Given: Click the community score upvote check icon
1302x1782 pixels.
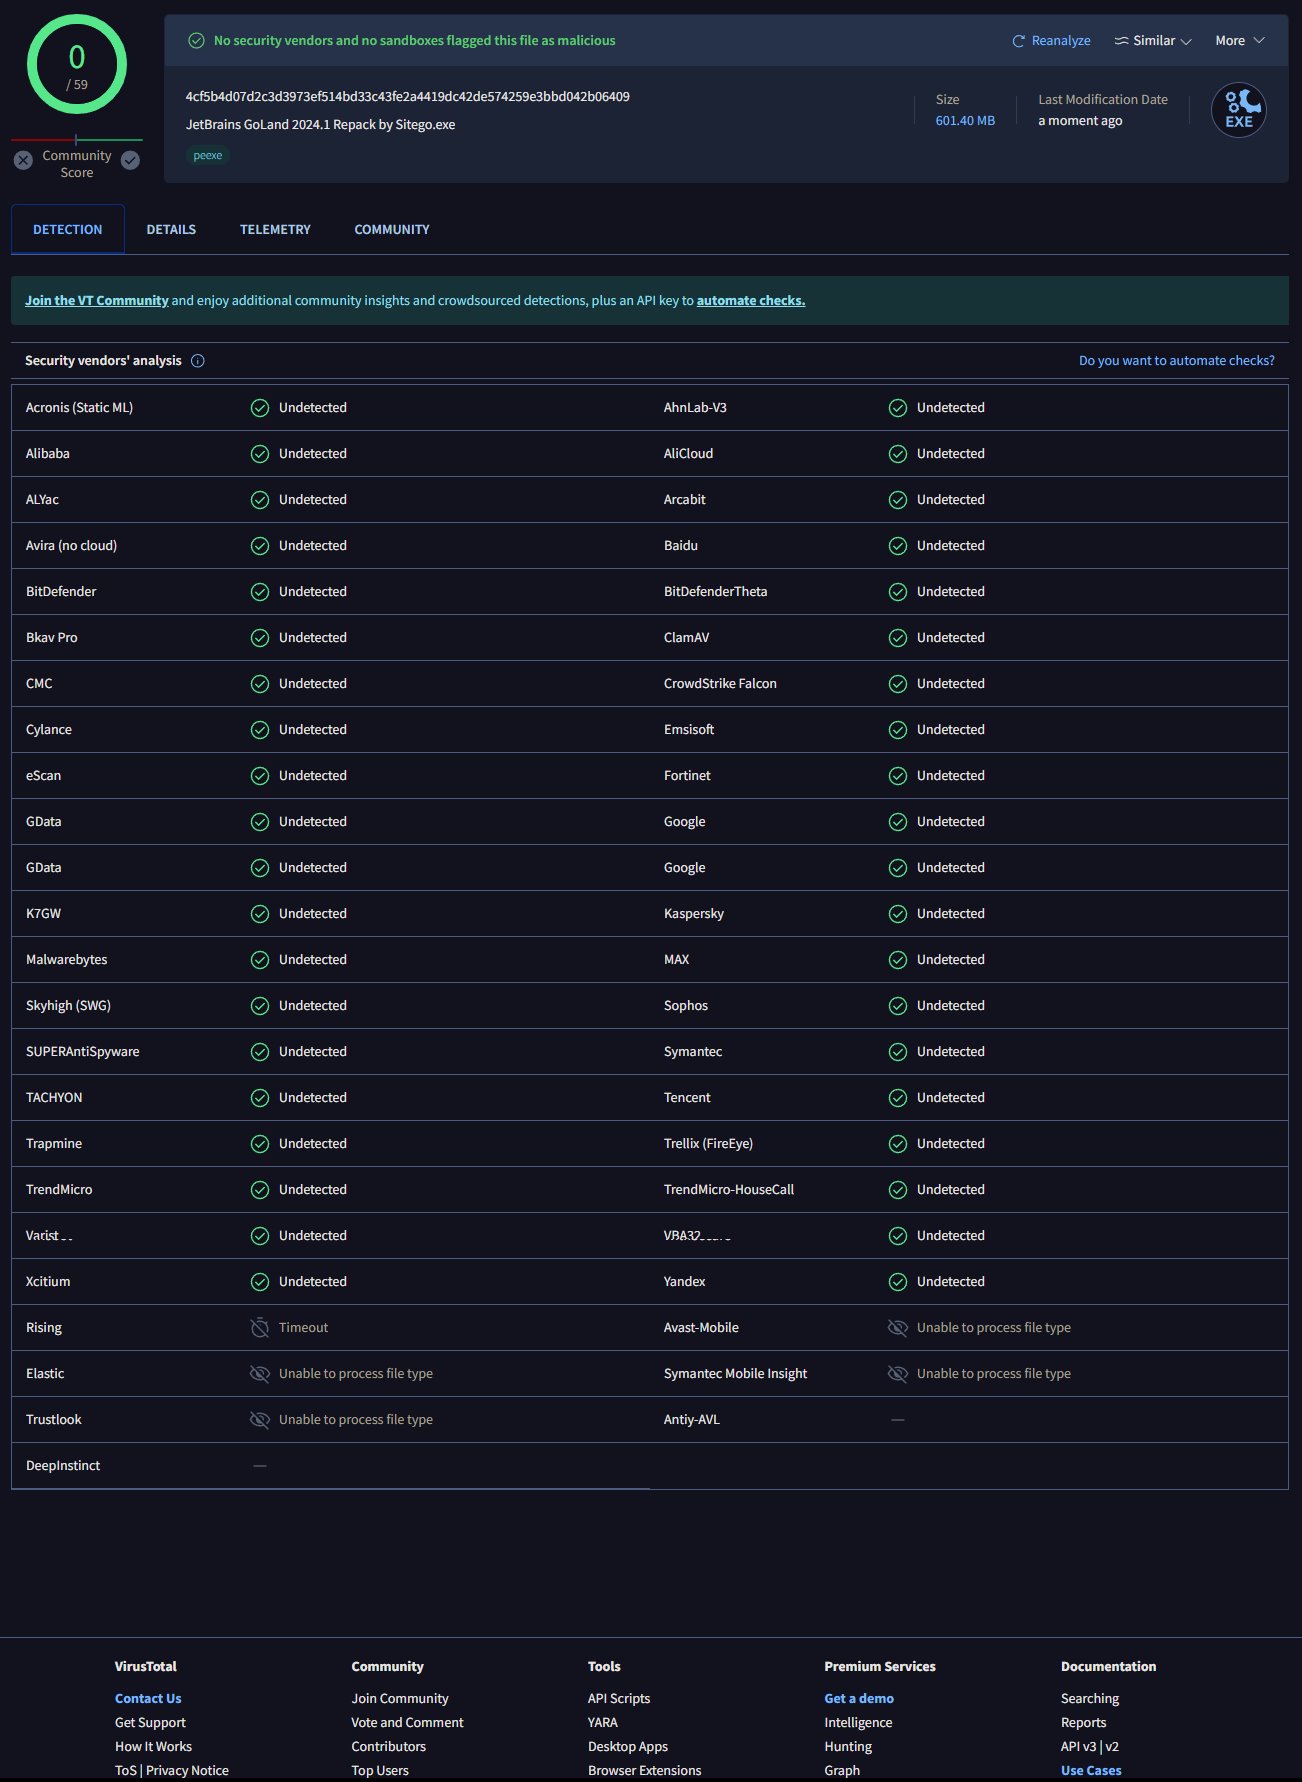Looking at the screenshot, I should [x=130, y=160].
